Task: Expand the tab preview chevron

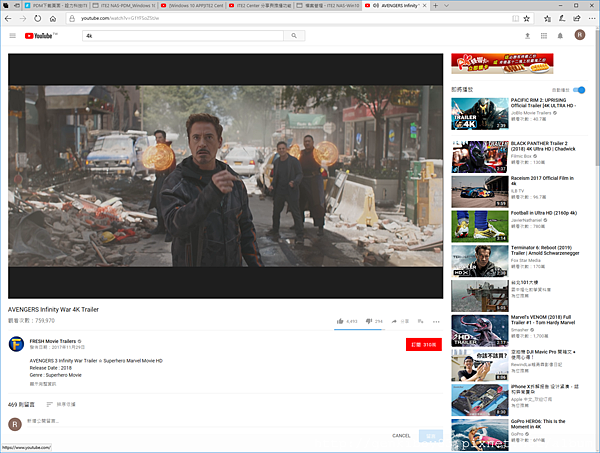Action: pos(446,5)
